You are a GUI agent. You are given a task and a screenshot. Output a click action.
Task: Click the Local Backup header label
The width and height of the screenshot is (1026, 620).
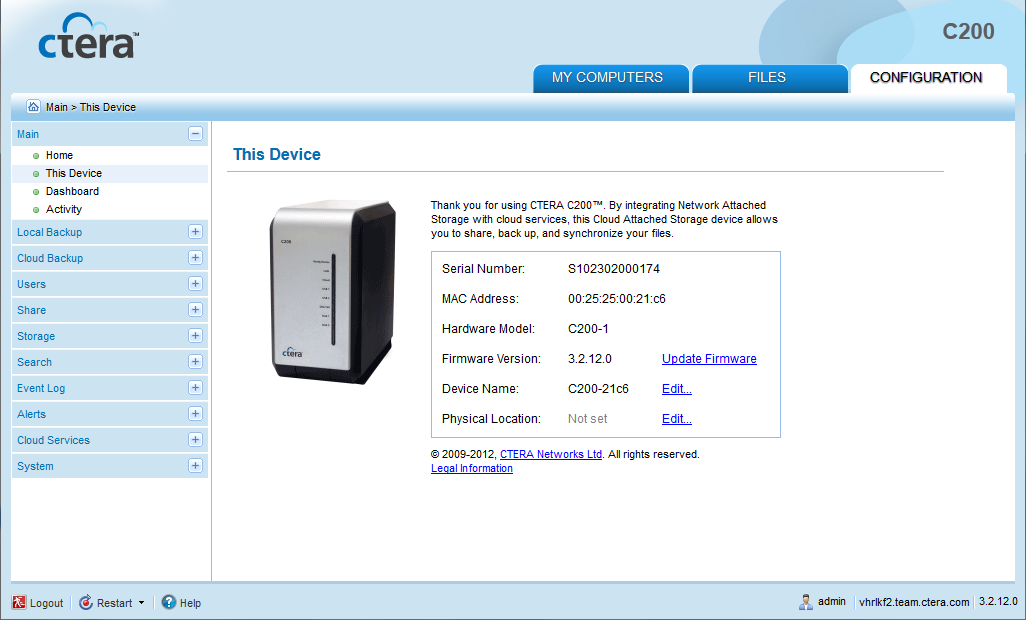coord(50,232)
